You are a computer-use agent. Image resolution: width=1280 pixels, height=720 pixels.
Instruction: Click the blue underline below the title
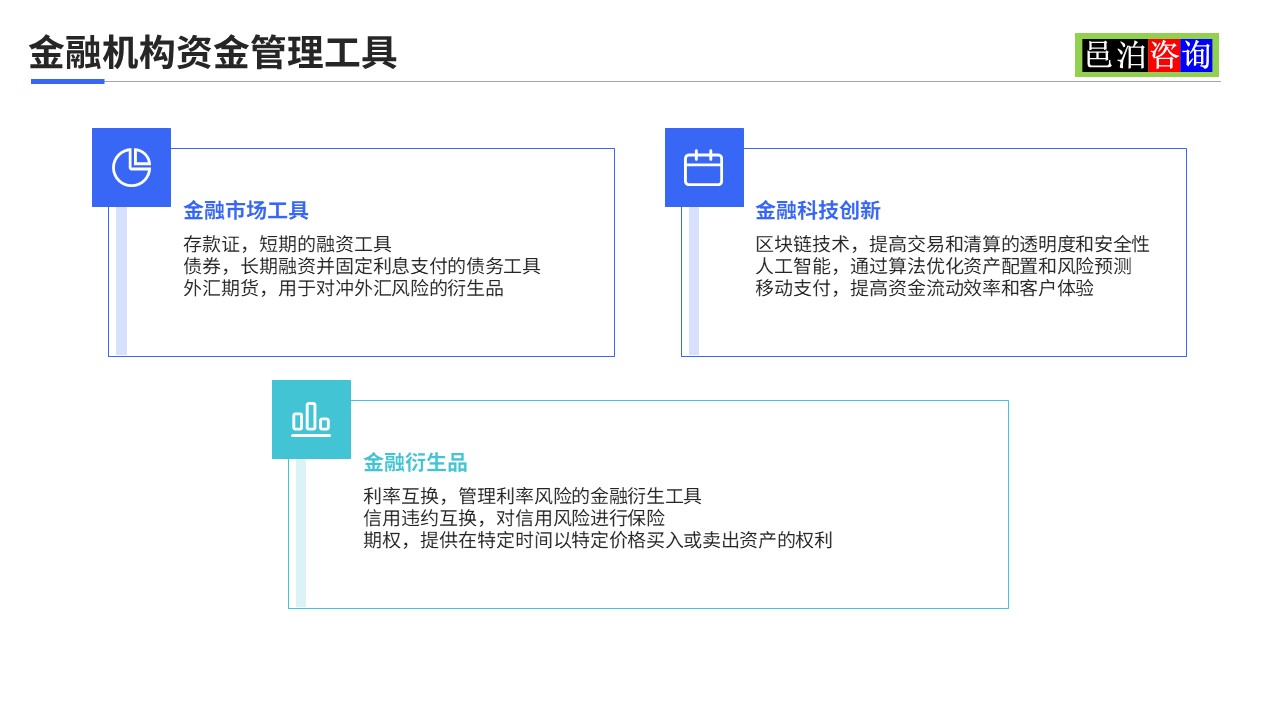(x=66, y=81)
